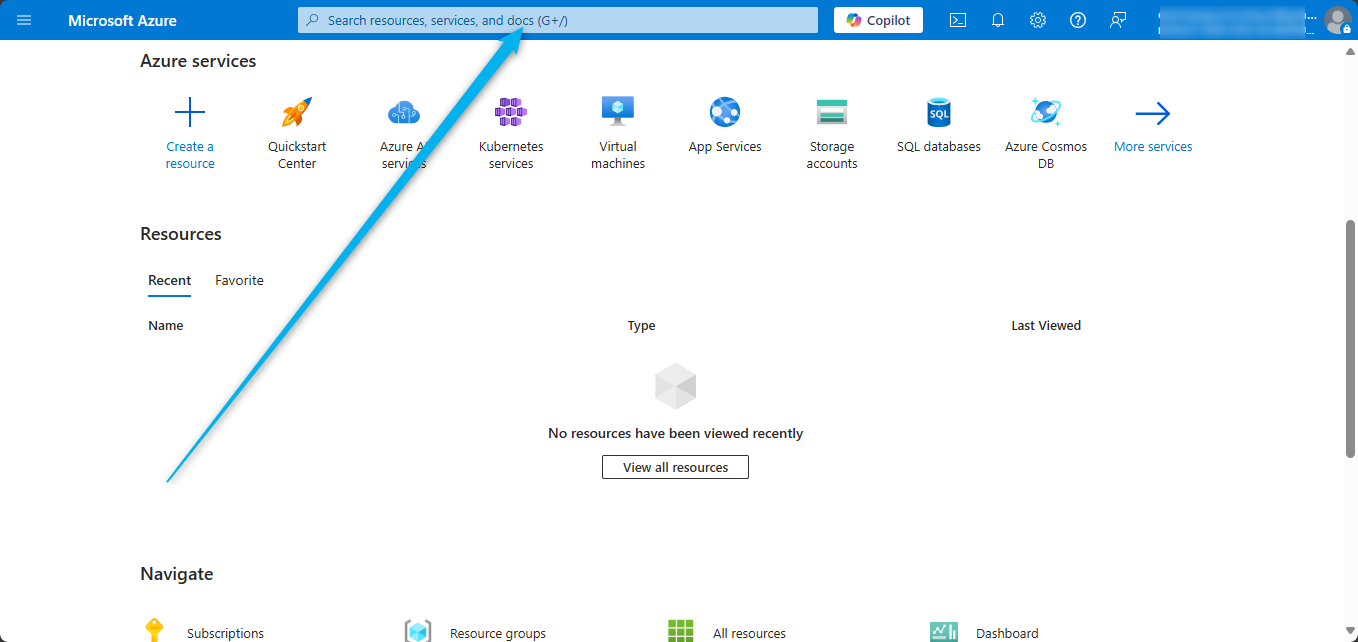Image resolution: width=1358 pixels, height=642 pixels.
Task: Click the Create a resource link text
Action: click(x=190, y=155)
